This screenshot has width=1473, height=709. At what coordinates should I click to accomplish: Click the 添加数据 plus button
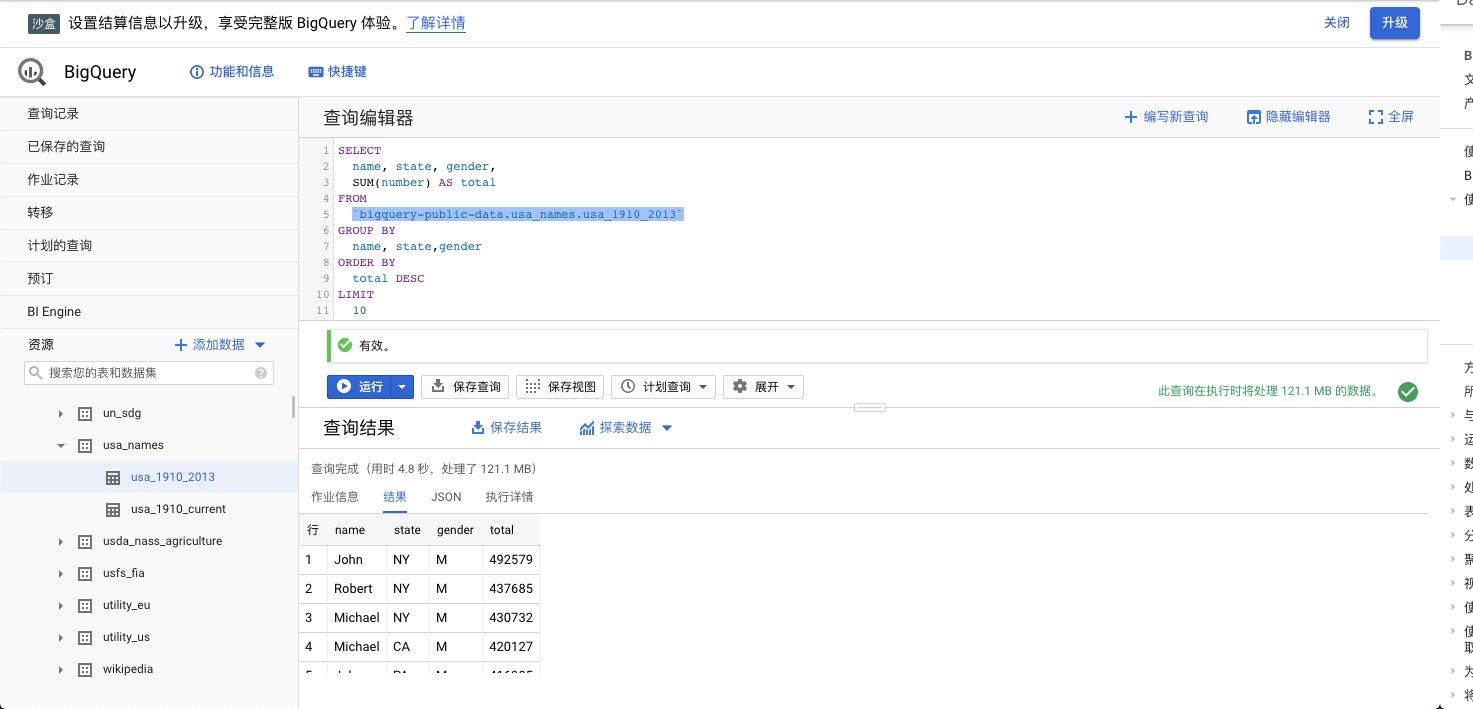[x=210, y=345]
